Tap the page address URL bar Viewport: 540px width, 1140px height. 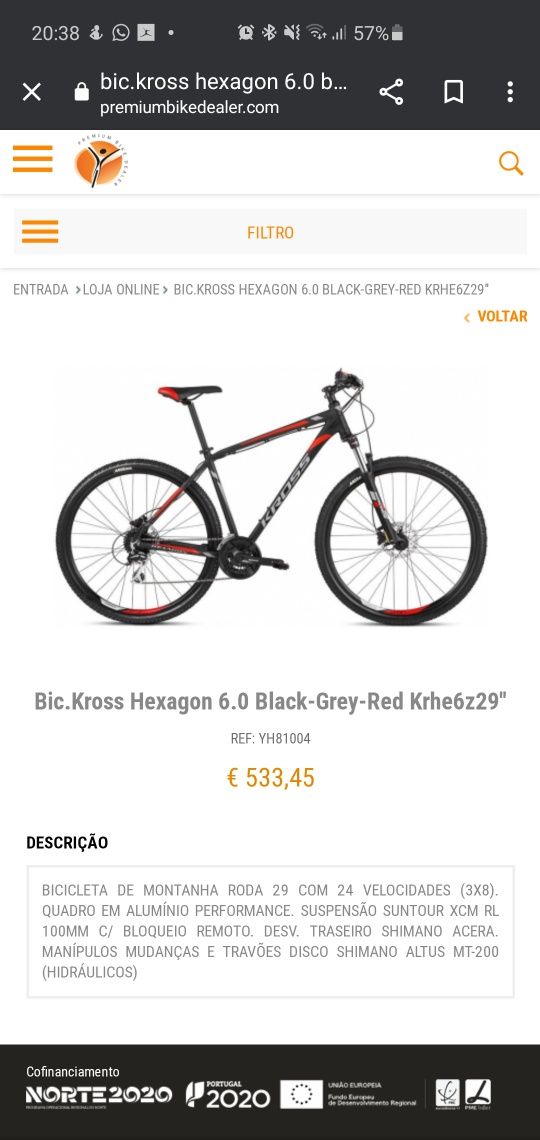pos(223,92)
